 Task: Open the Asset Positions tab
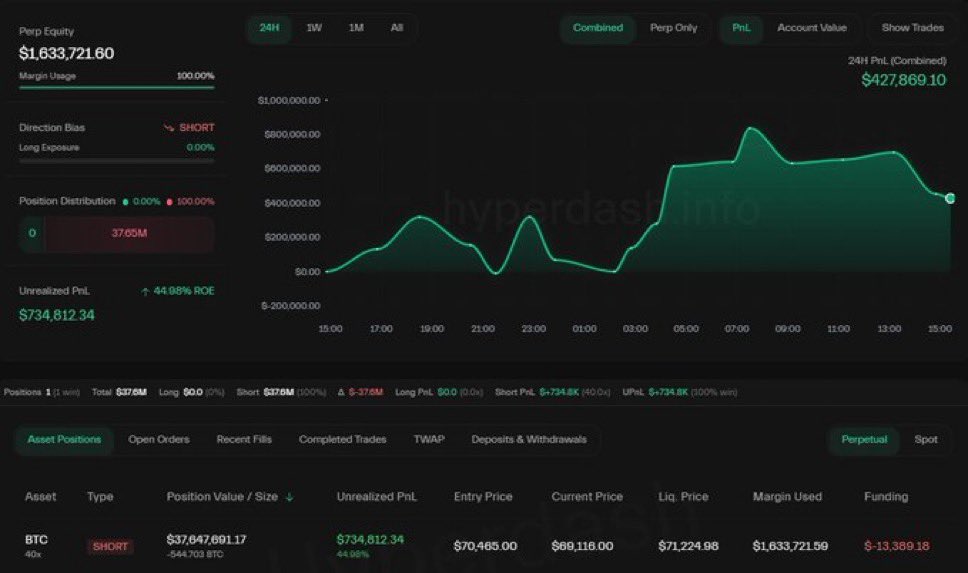point(64,440)
